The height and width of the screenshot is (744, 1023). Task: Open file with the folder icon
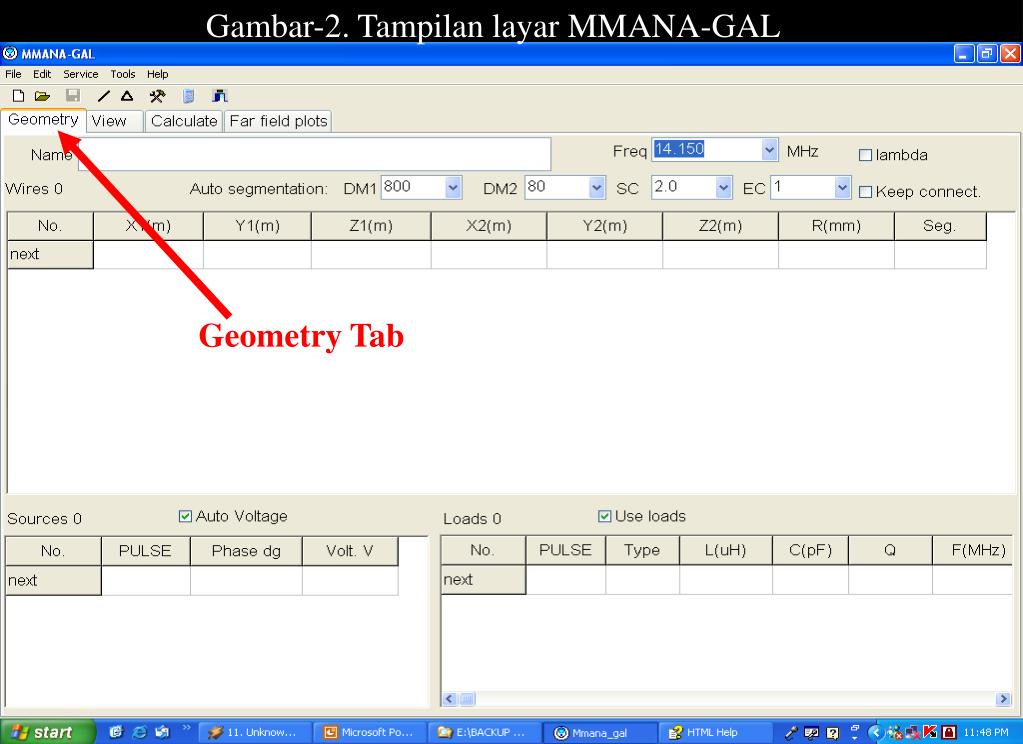pos(42,96)
